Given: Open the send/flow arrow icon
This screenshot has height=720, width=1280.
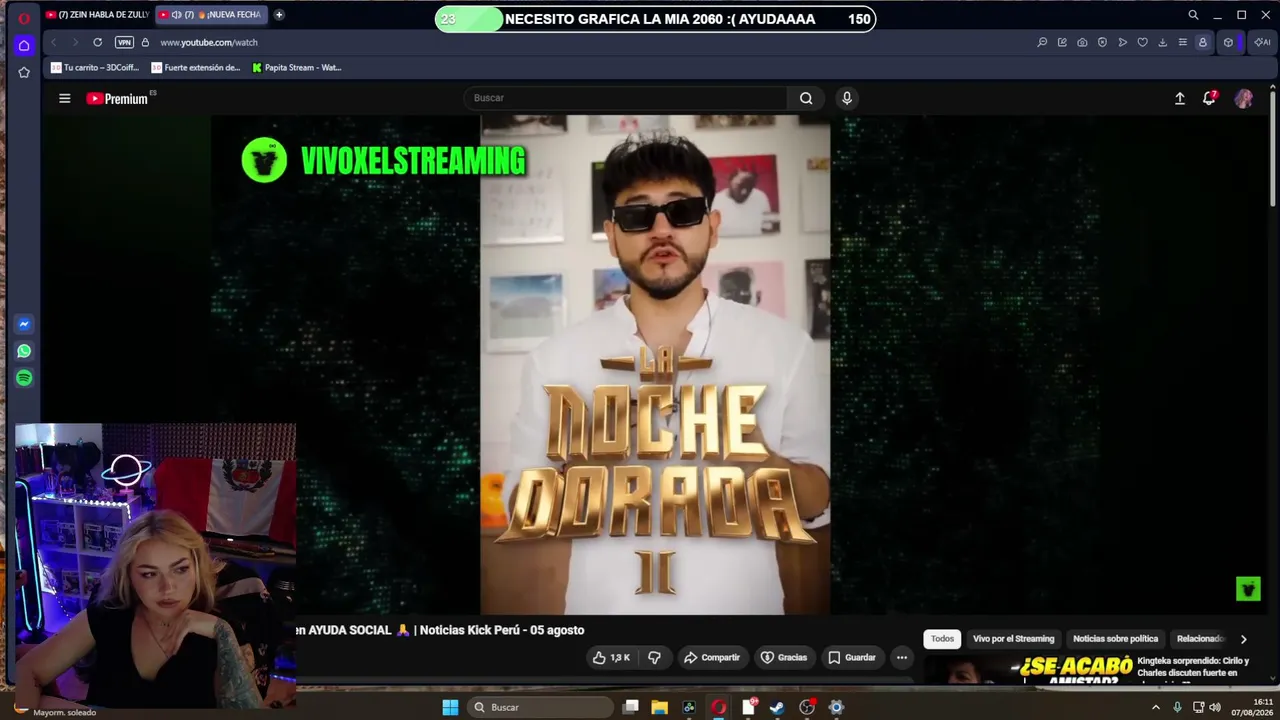Looking at the screenshot, I should 1122,42.
